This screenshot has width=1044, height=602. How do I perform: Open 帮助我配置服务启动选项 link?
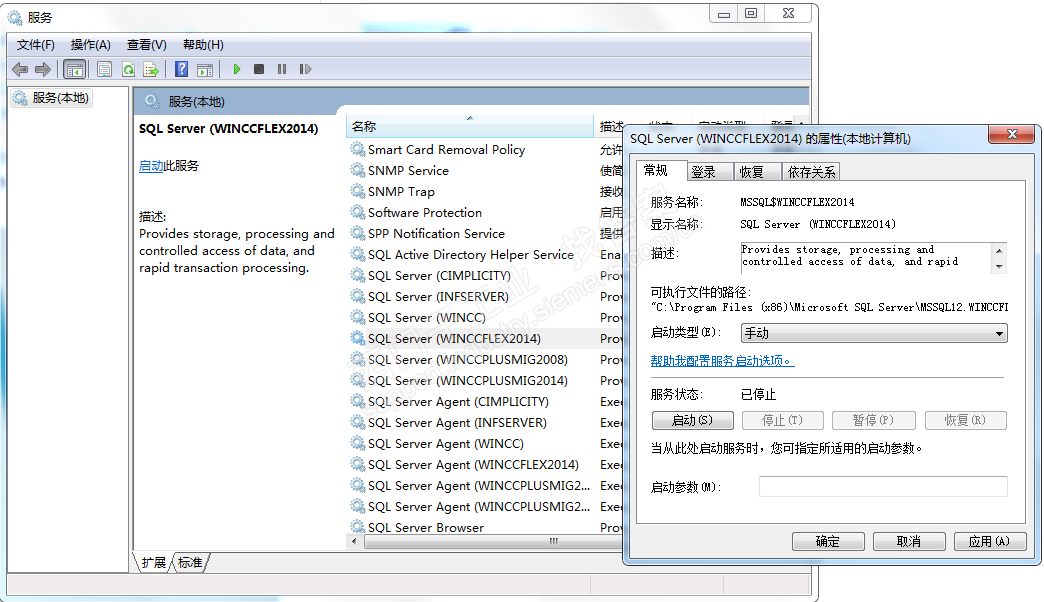[x=722, y=361]
